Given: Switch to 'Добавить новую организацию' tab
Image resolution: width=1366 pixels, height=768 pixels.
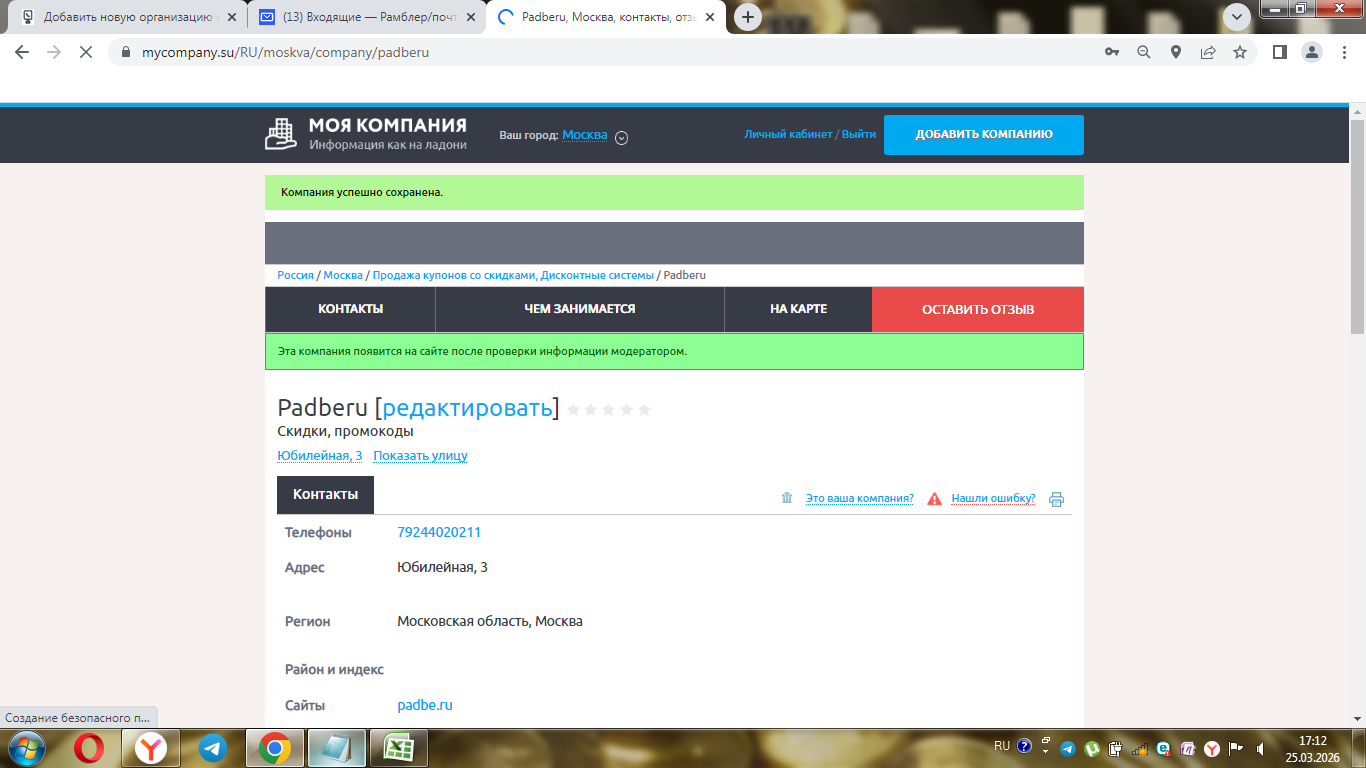Looking at the screenshot, I should [126, 17].
